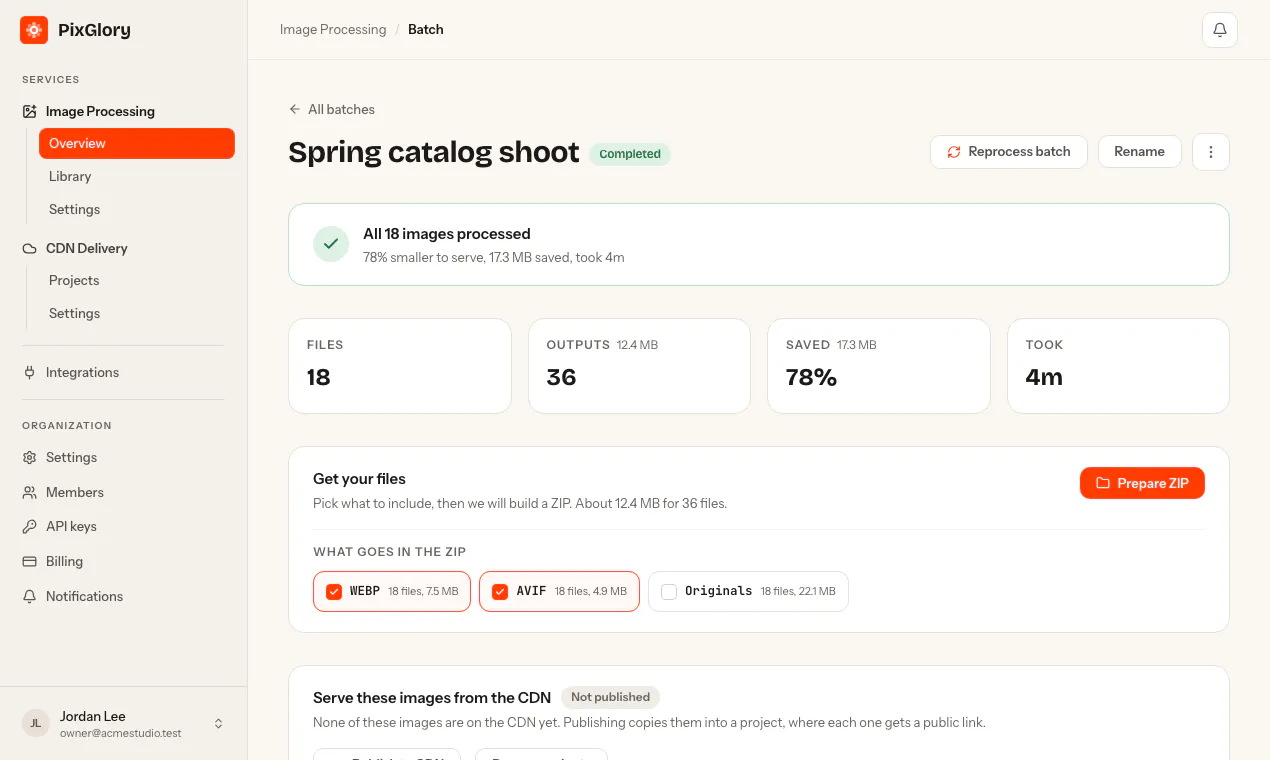Follow the Image Processing breadcrumb link
This screenshot has height=760, width=1270.
pyautogui.click(x=333, y=29)
